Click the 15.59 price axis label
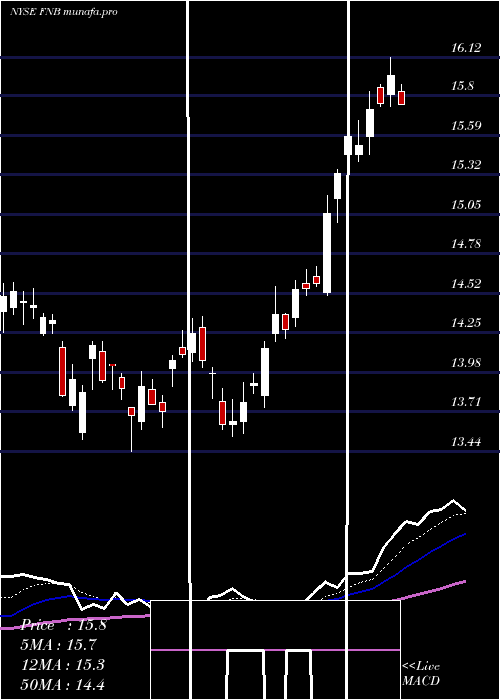Viewport: 500px width, 700px height. click(x=466, y=125)
